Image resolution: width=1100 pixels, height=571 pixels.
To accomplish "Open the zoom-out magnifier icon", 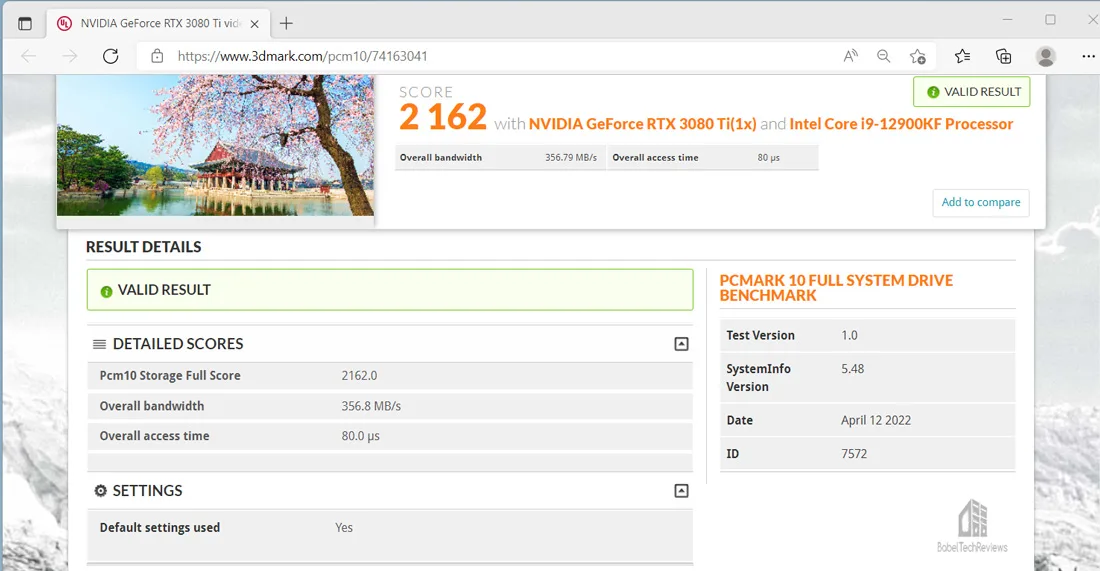I will click(x=883, y=56).
